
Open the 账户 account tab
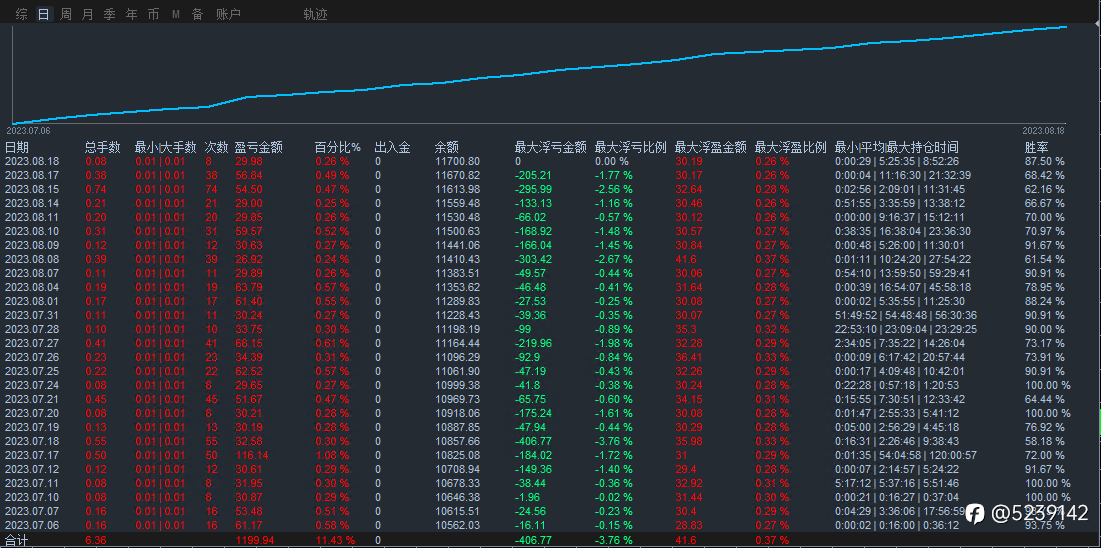228,14
